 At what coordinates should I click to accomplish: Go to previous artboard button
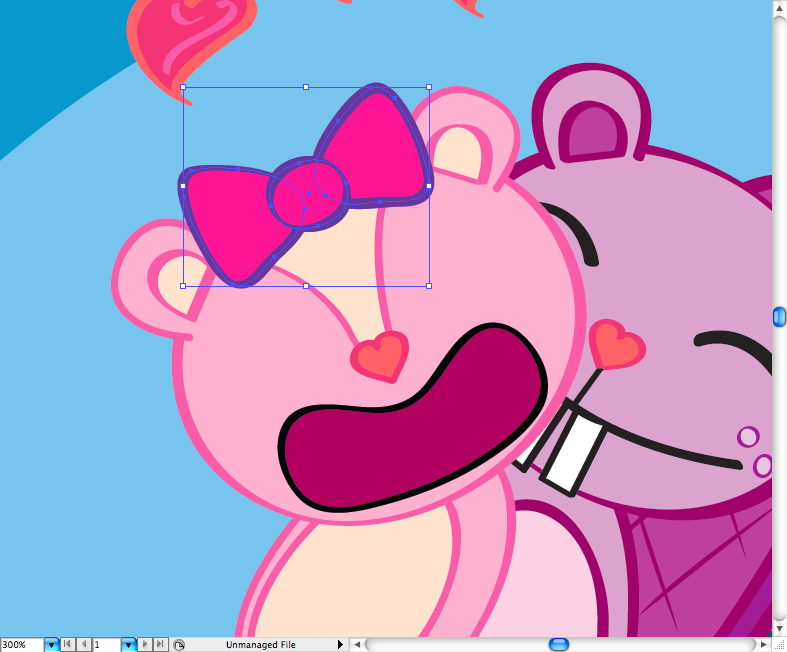click(83, 645)
